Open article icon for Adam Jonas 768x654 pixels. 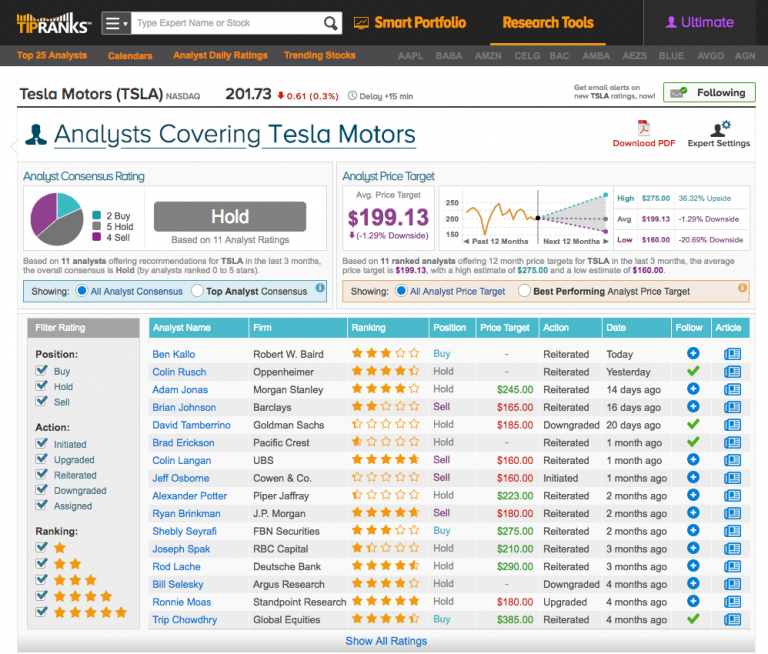[x=732, y=389]
